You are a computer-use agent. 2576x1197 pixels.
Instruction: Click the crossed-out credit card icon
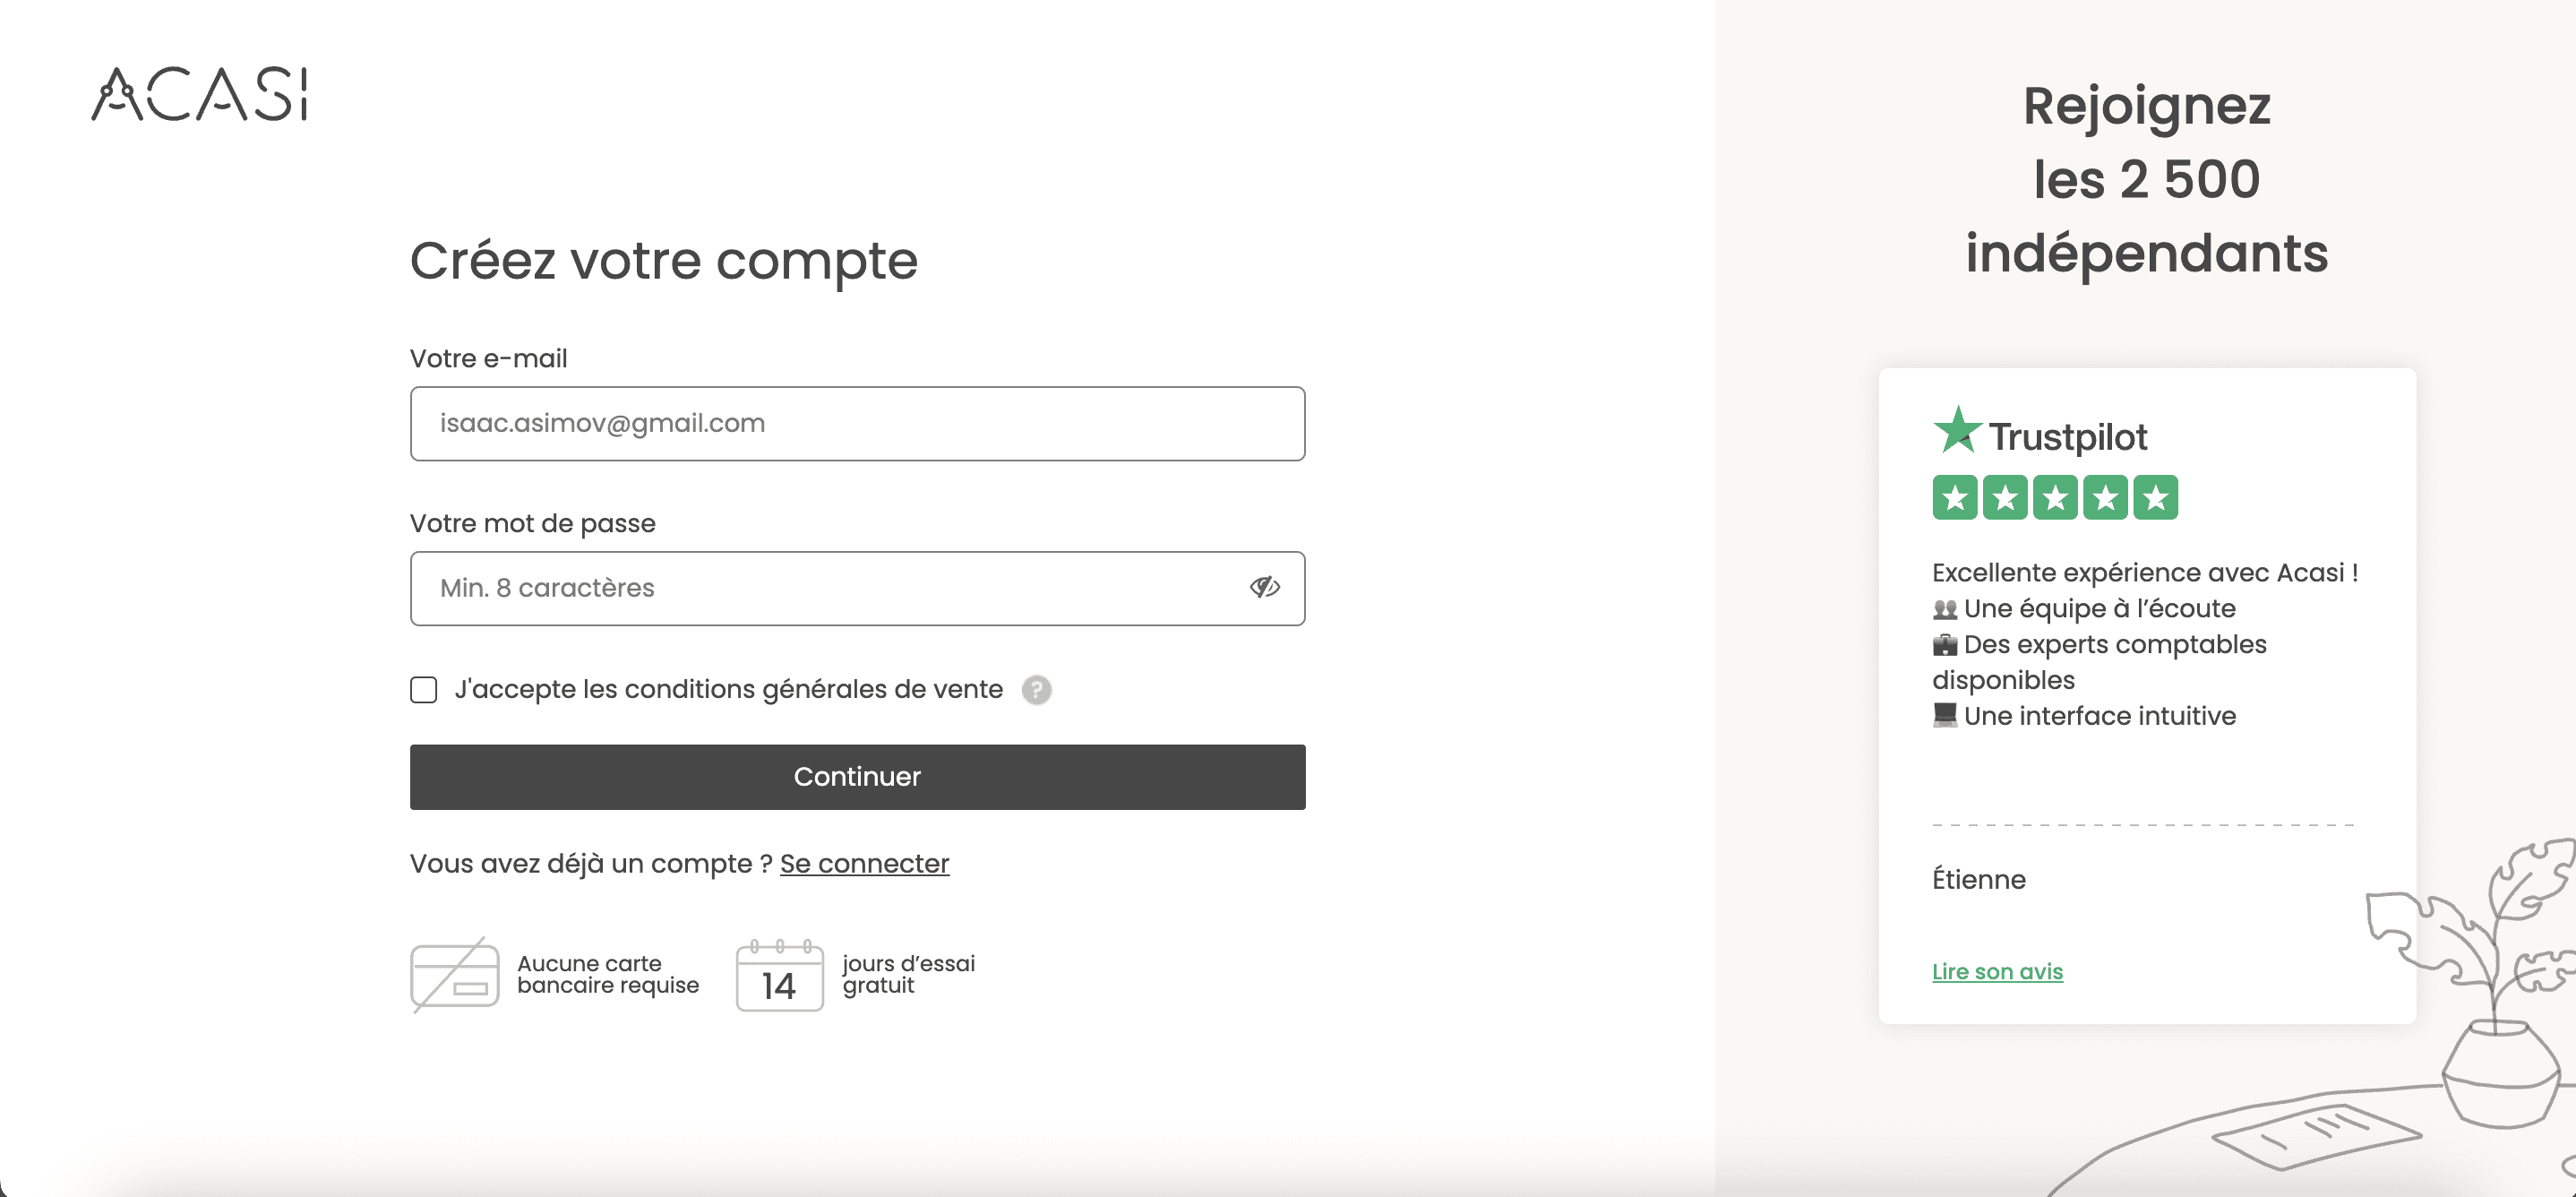coord(455,975)
